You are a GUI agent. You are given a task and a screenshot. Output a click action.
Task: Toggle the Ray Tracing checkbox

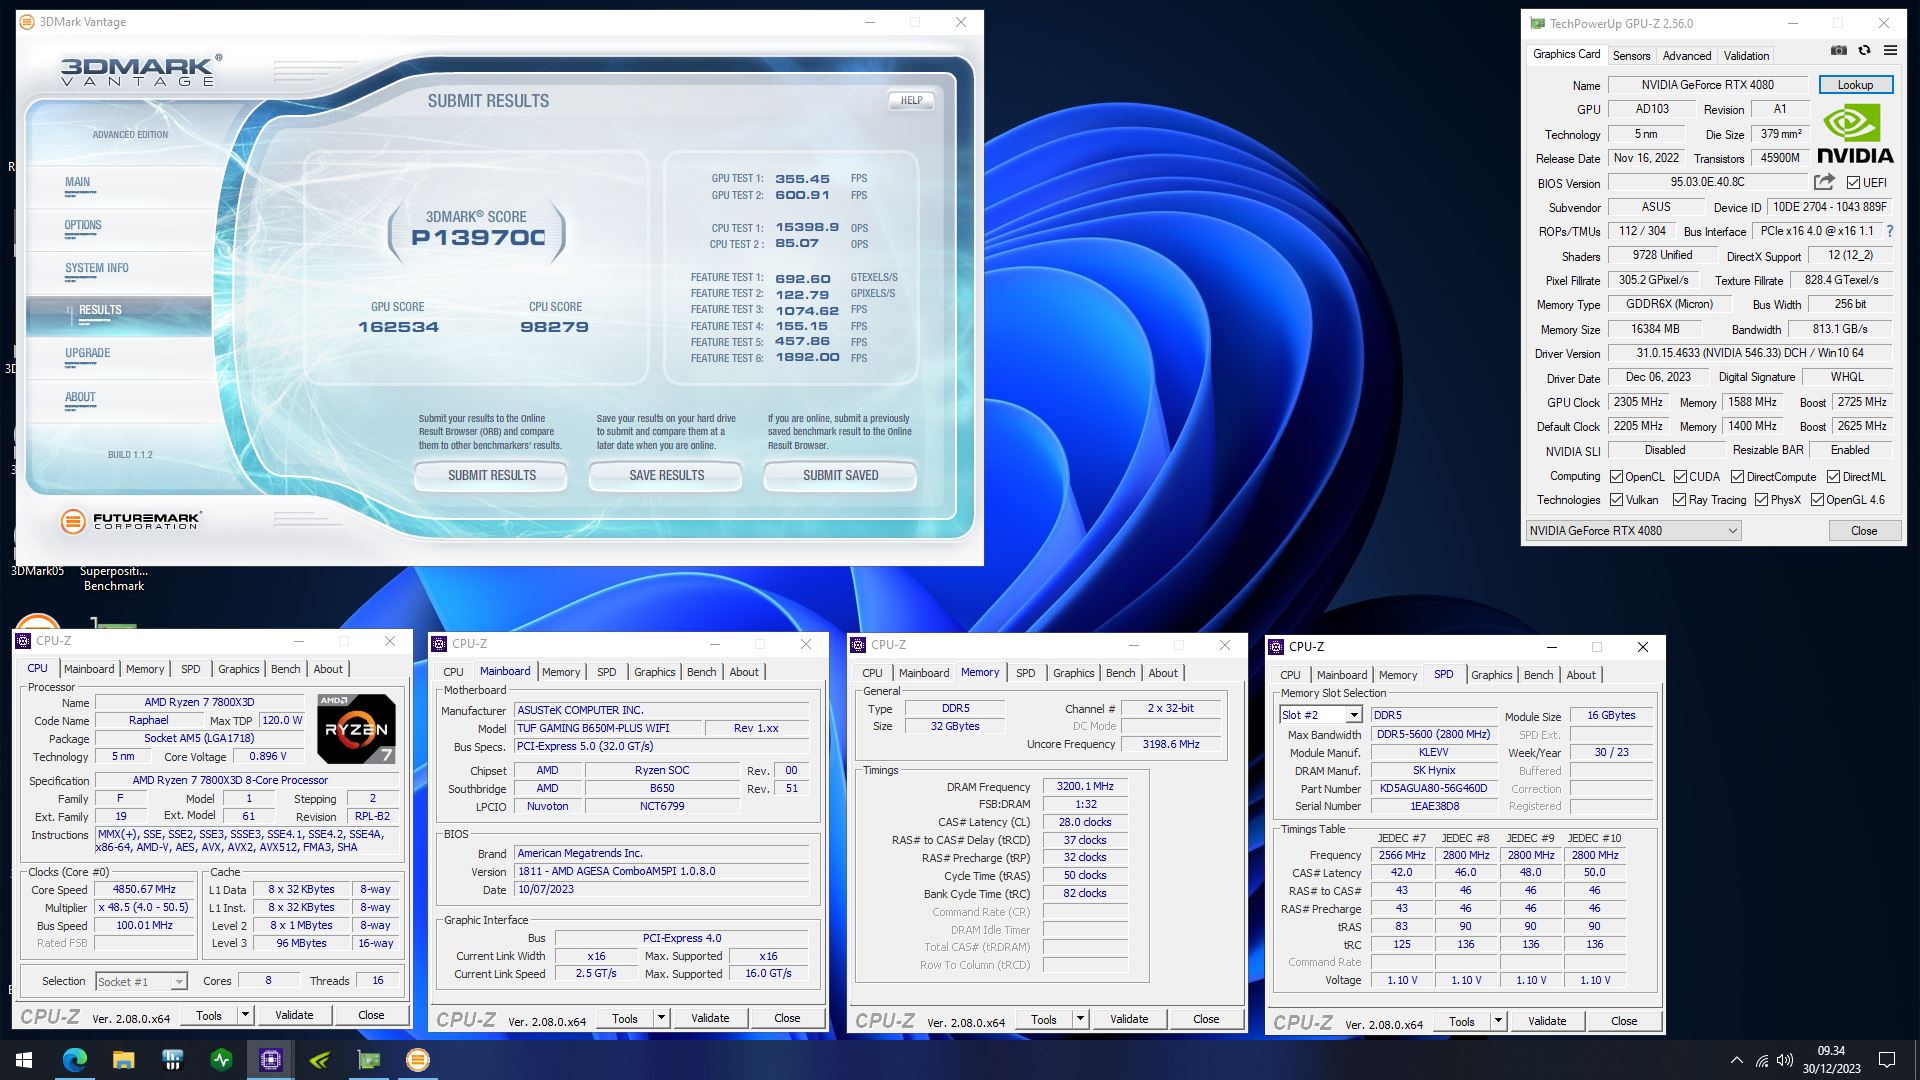(1679, 500)
